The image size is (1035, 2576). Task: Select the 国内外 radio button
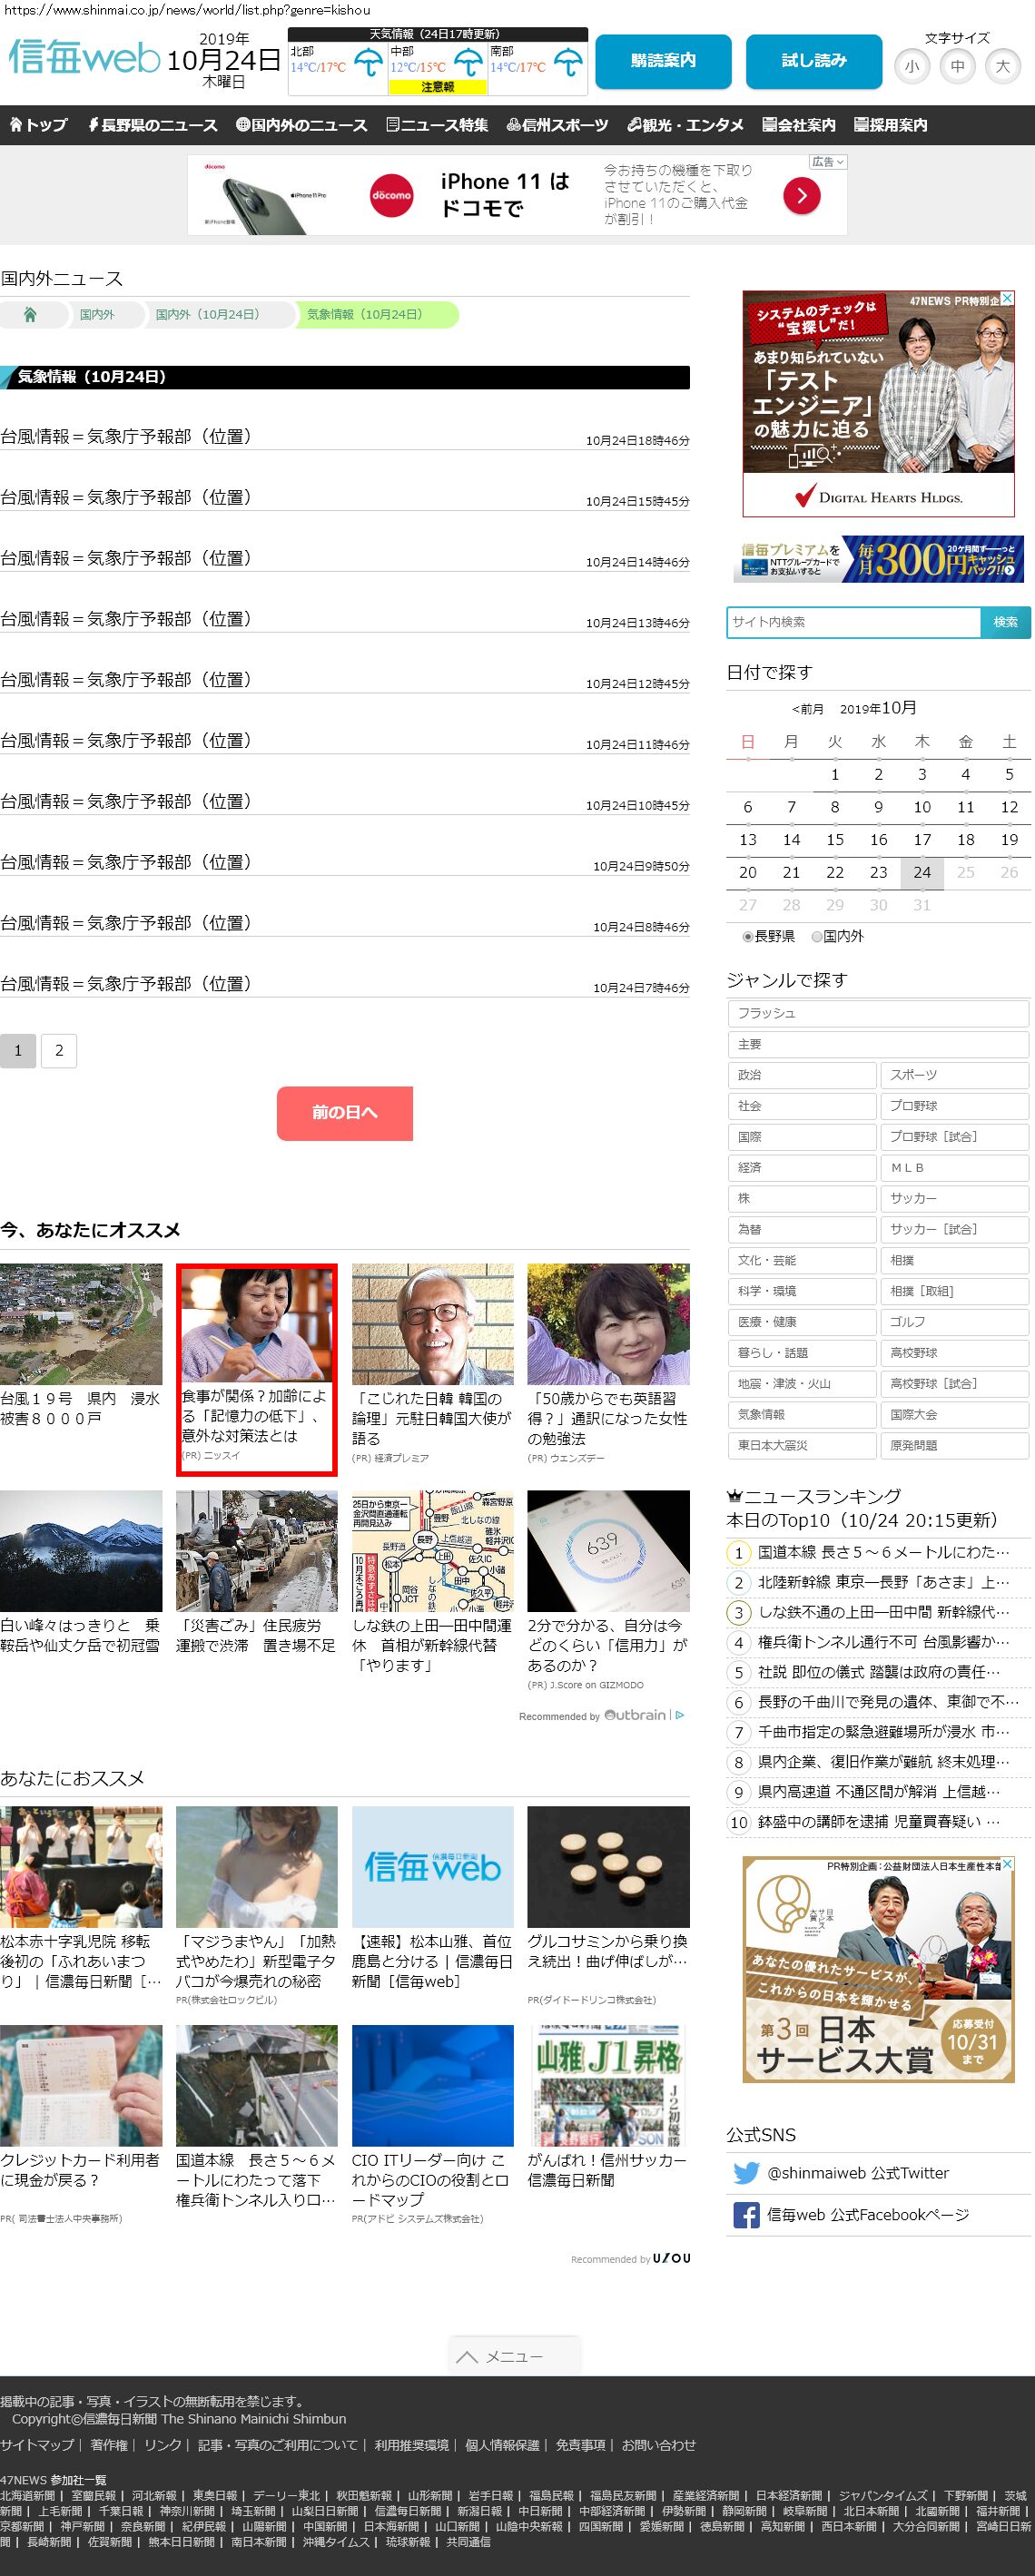pyautogui.click(x=817, y=936)
